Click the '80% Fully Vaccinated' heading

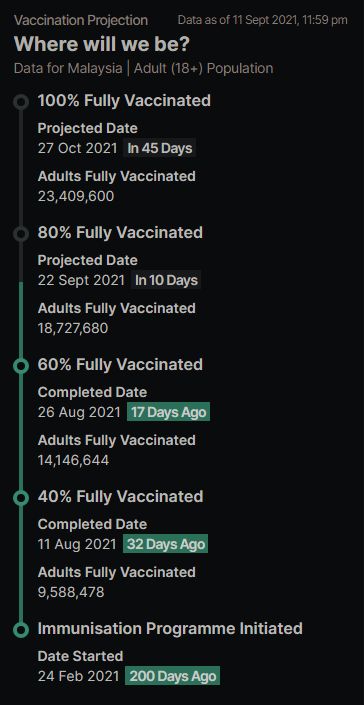pyautogui.click(x=120, y=232)
